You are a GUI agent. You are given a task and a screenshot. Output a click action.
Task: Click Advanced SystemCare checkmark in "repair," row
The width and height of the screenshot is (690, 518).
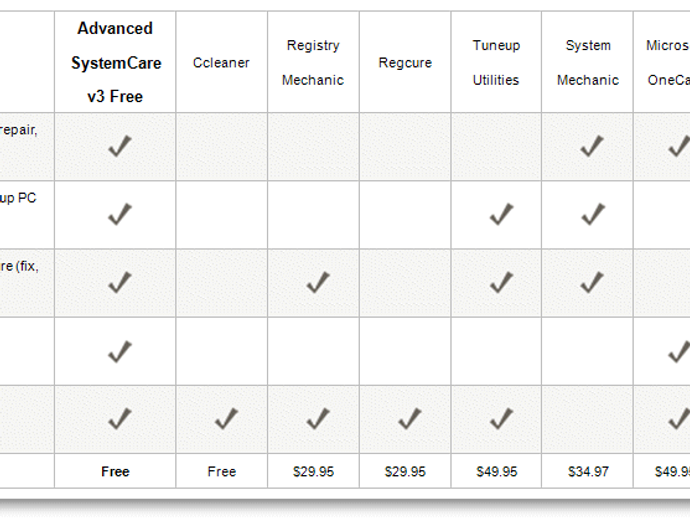(x=120, y=147)
